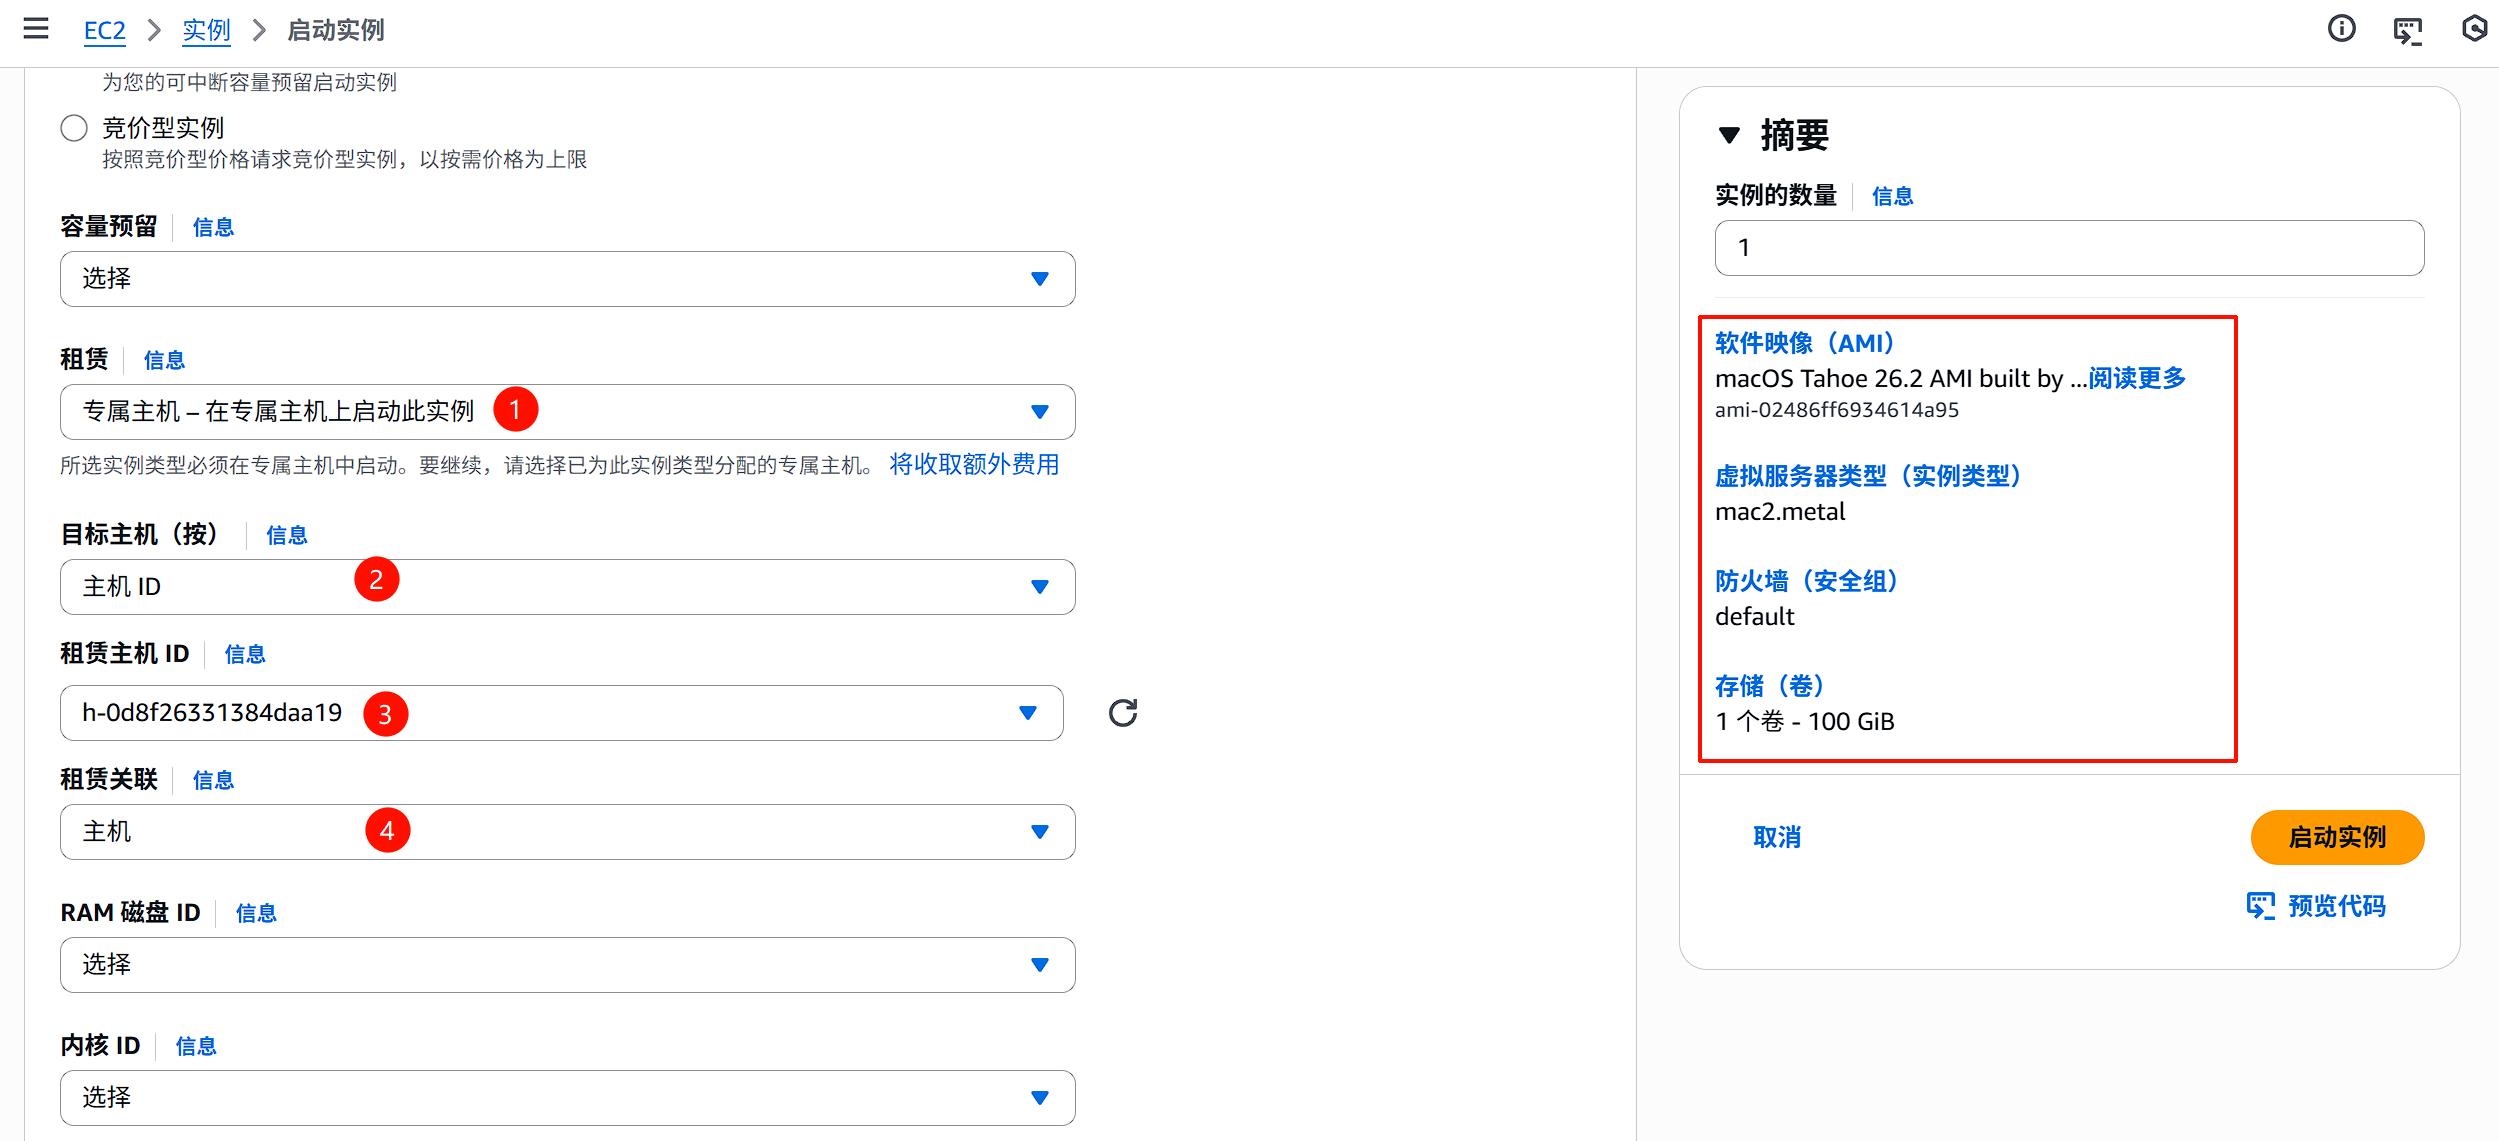2499x1141 pixels.
Task: Navigate to EC2 via breadcrumb link
Action: (x=104, y=31)
